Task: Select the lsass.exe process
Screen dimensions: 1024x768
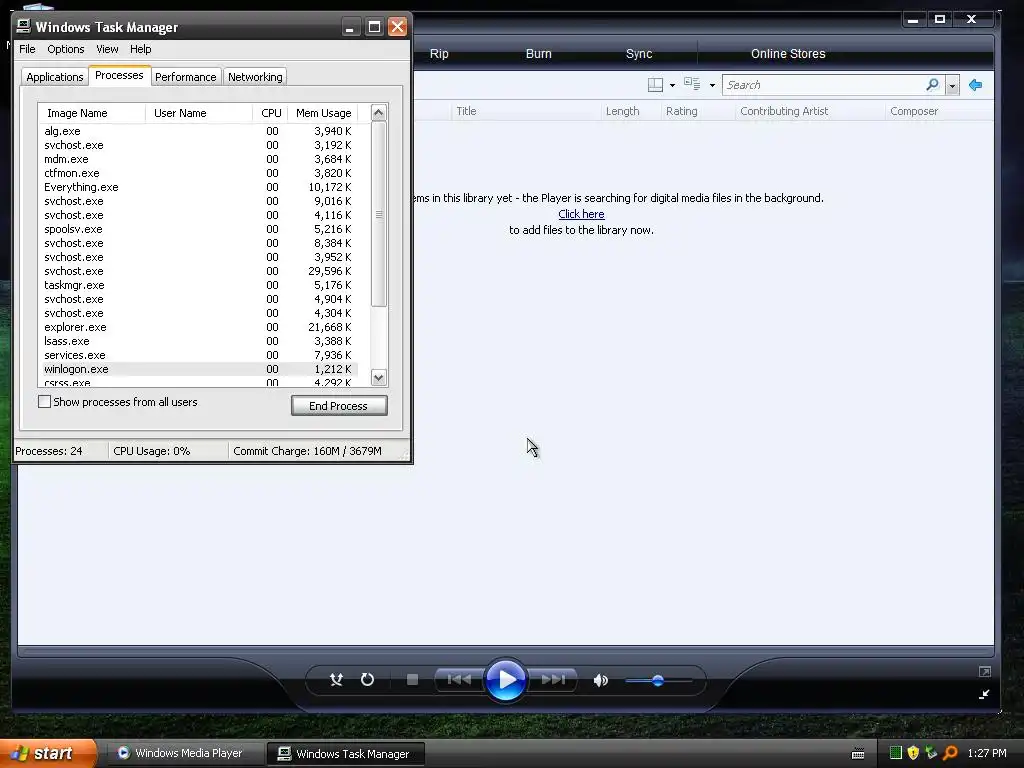Action: pos(198,341)
